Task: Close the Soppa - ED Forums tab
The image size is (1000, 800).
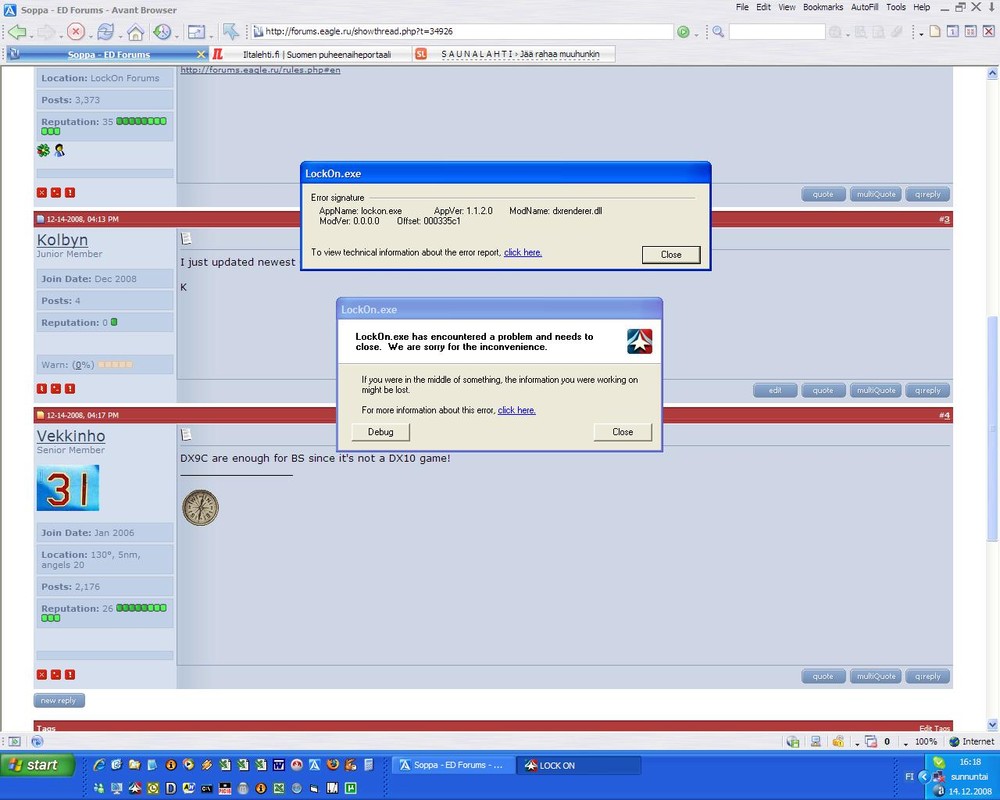Action: pos(201,54)
